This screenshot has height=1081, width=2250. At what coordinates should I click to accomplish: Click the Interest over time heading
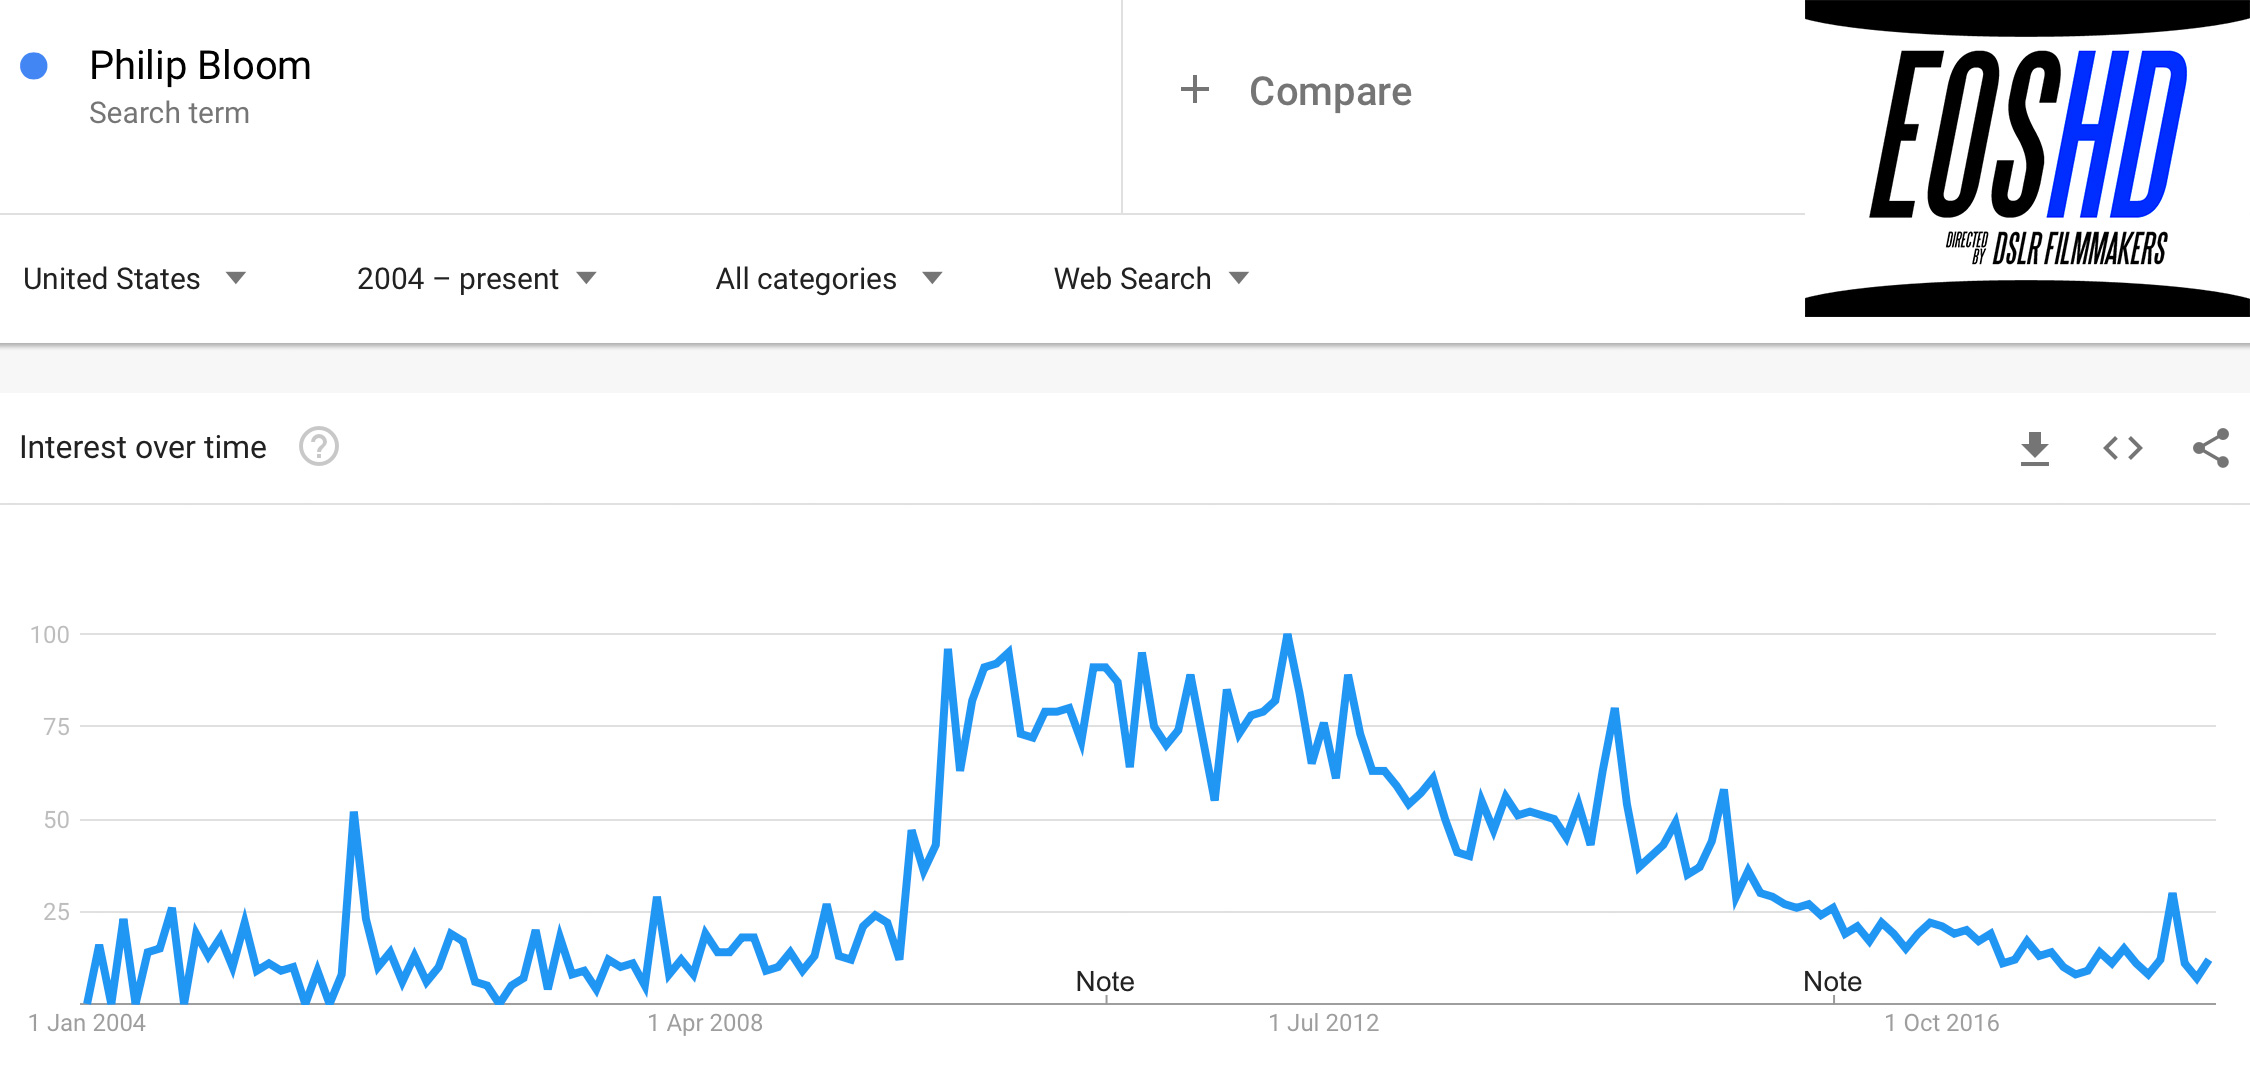[143, 447]
